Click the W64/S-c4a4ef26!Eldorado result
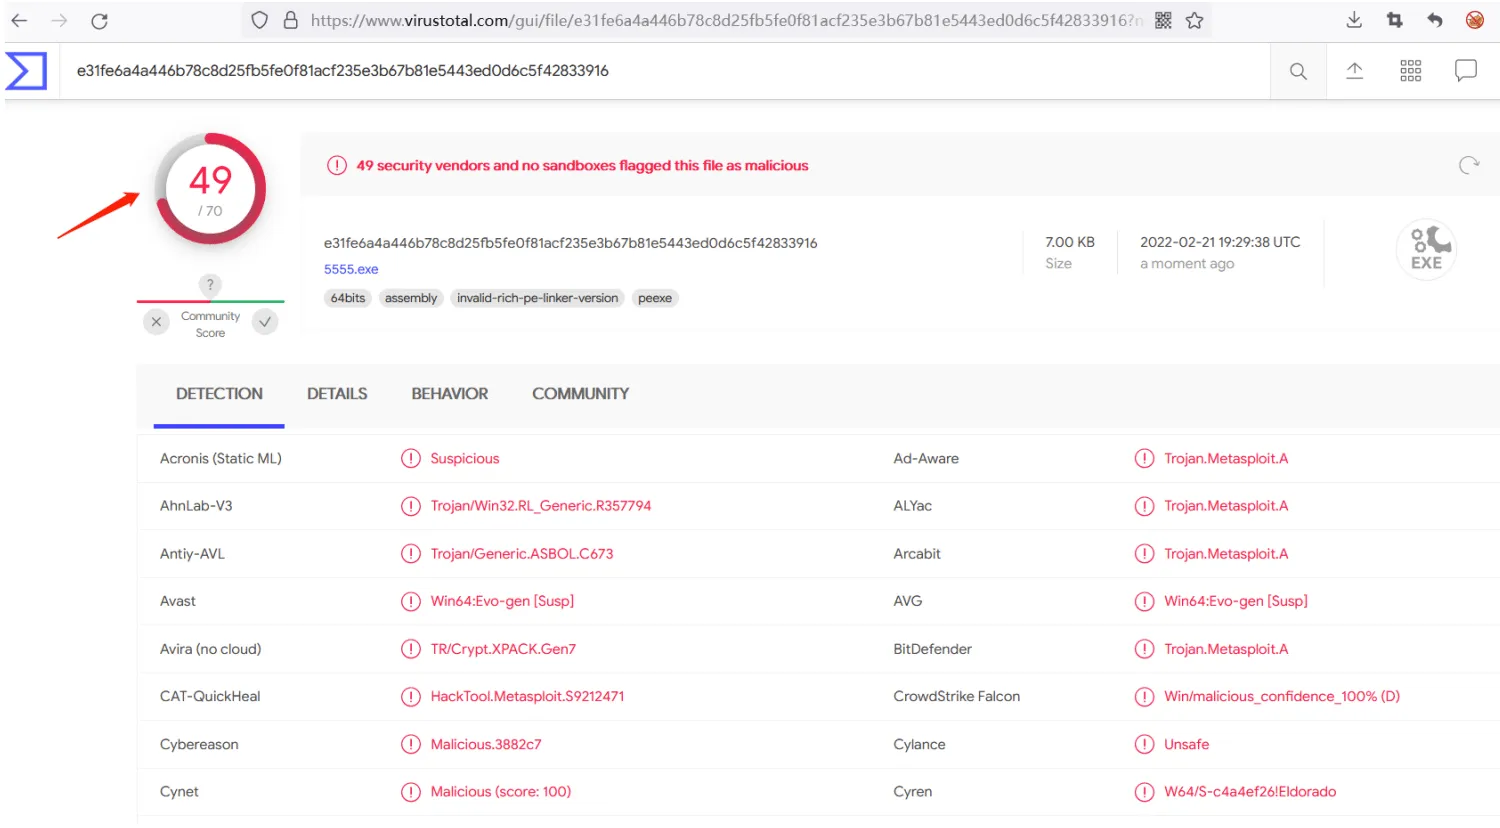 pyautogui.click(x=1250, y=792)
